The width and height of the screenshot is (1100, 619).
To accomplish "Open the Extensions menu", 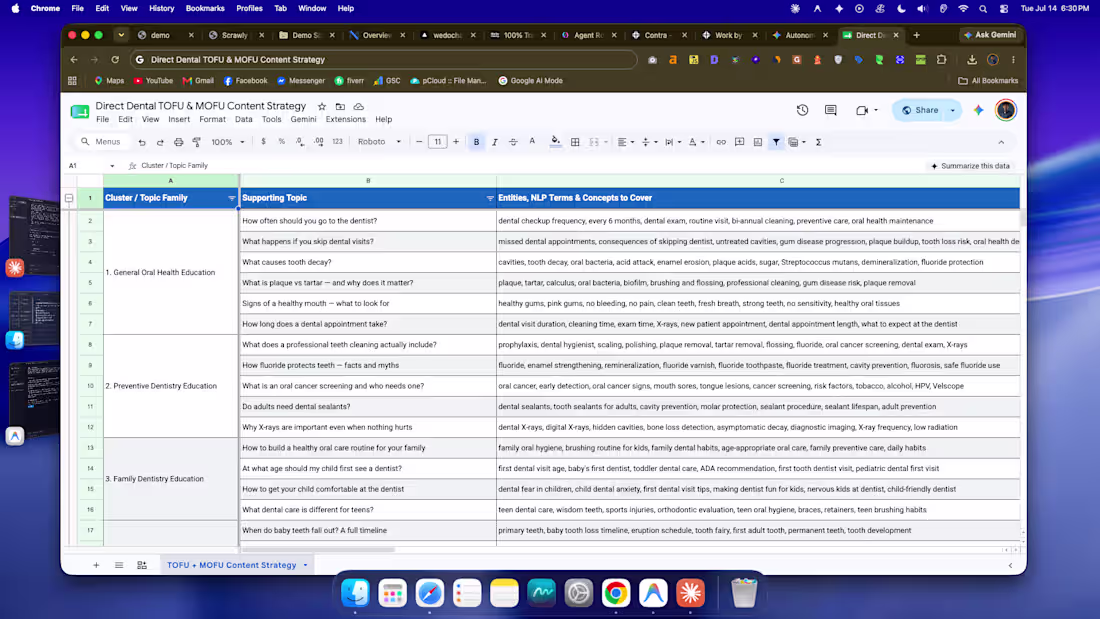I will coord(345,119).
